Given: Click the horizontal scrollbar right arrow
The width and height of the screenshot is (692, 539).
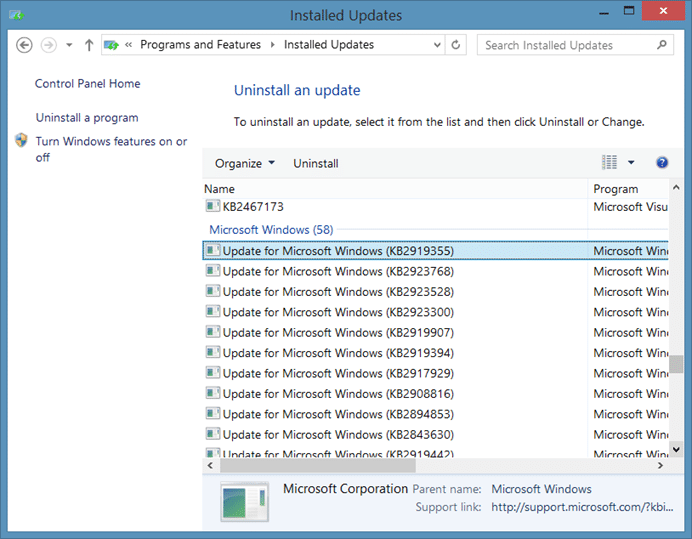Looking at the screenshot, I should (x=660, y=465).
